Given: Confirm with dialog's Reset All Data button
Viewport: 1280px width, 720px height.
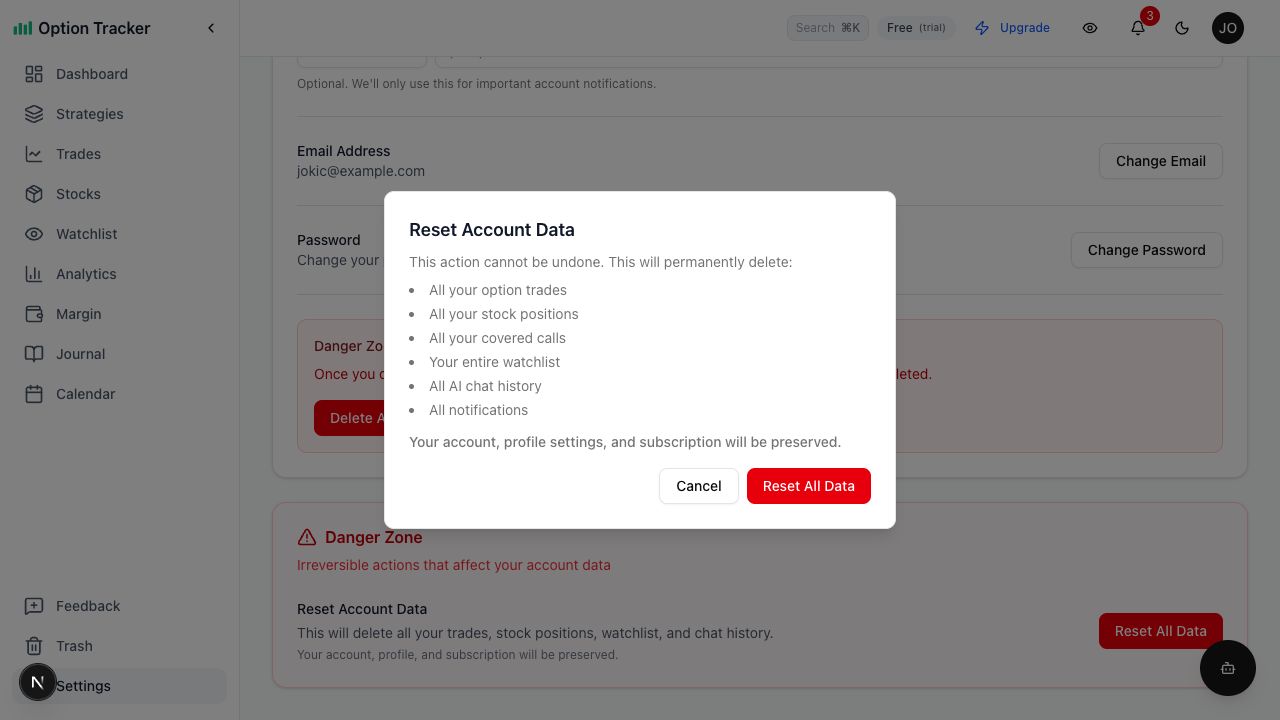Looking at the screenshot, I should (808, 486).
